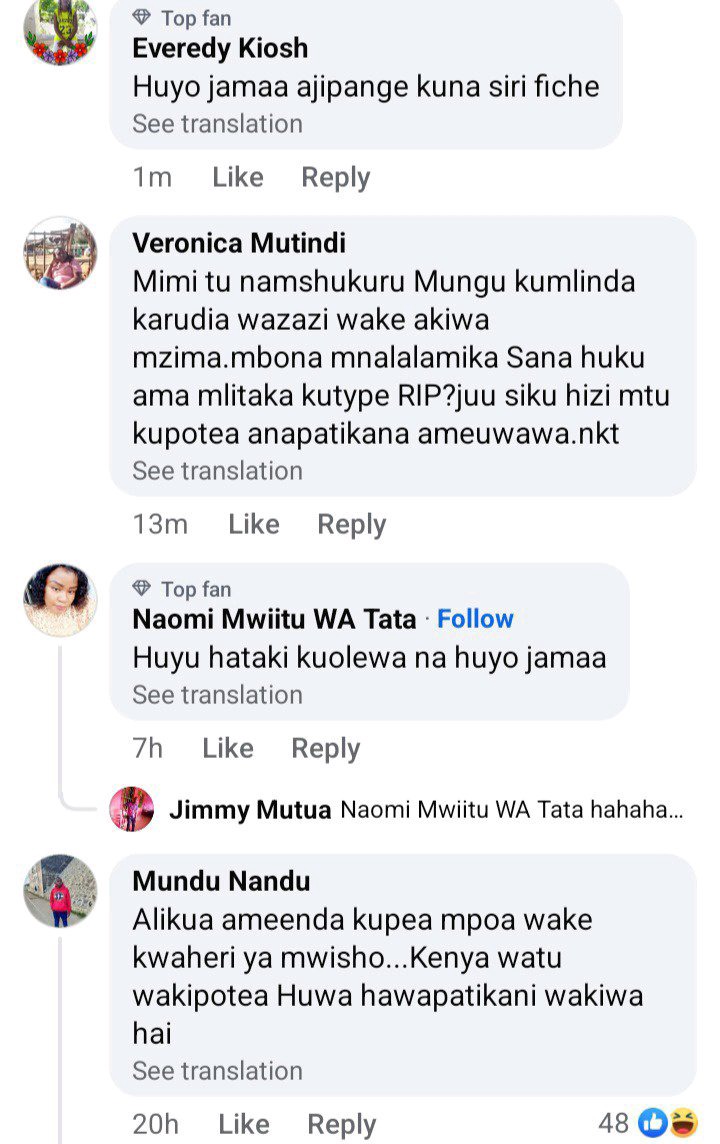Reply to Veronica Mutindi's comment

(351, 524)
